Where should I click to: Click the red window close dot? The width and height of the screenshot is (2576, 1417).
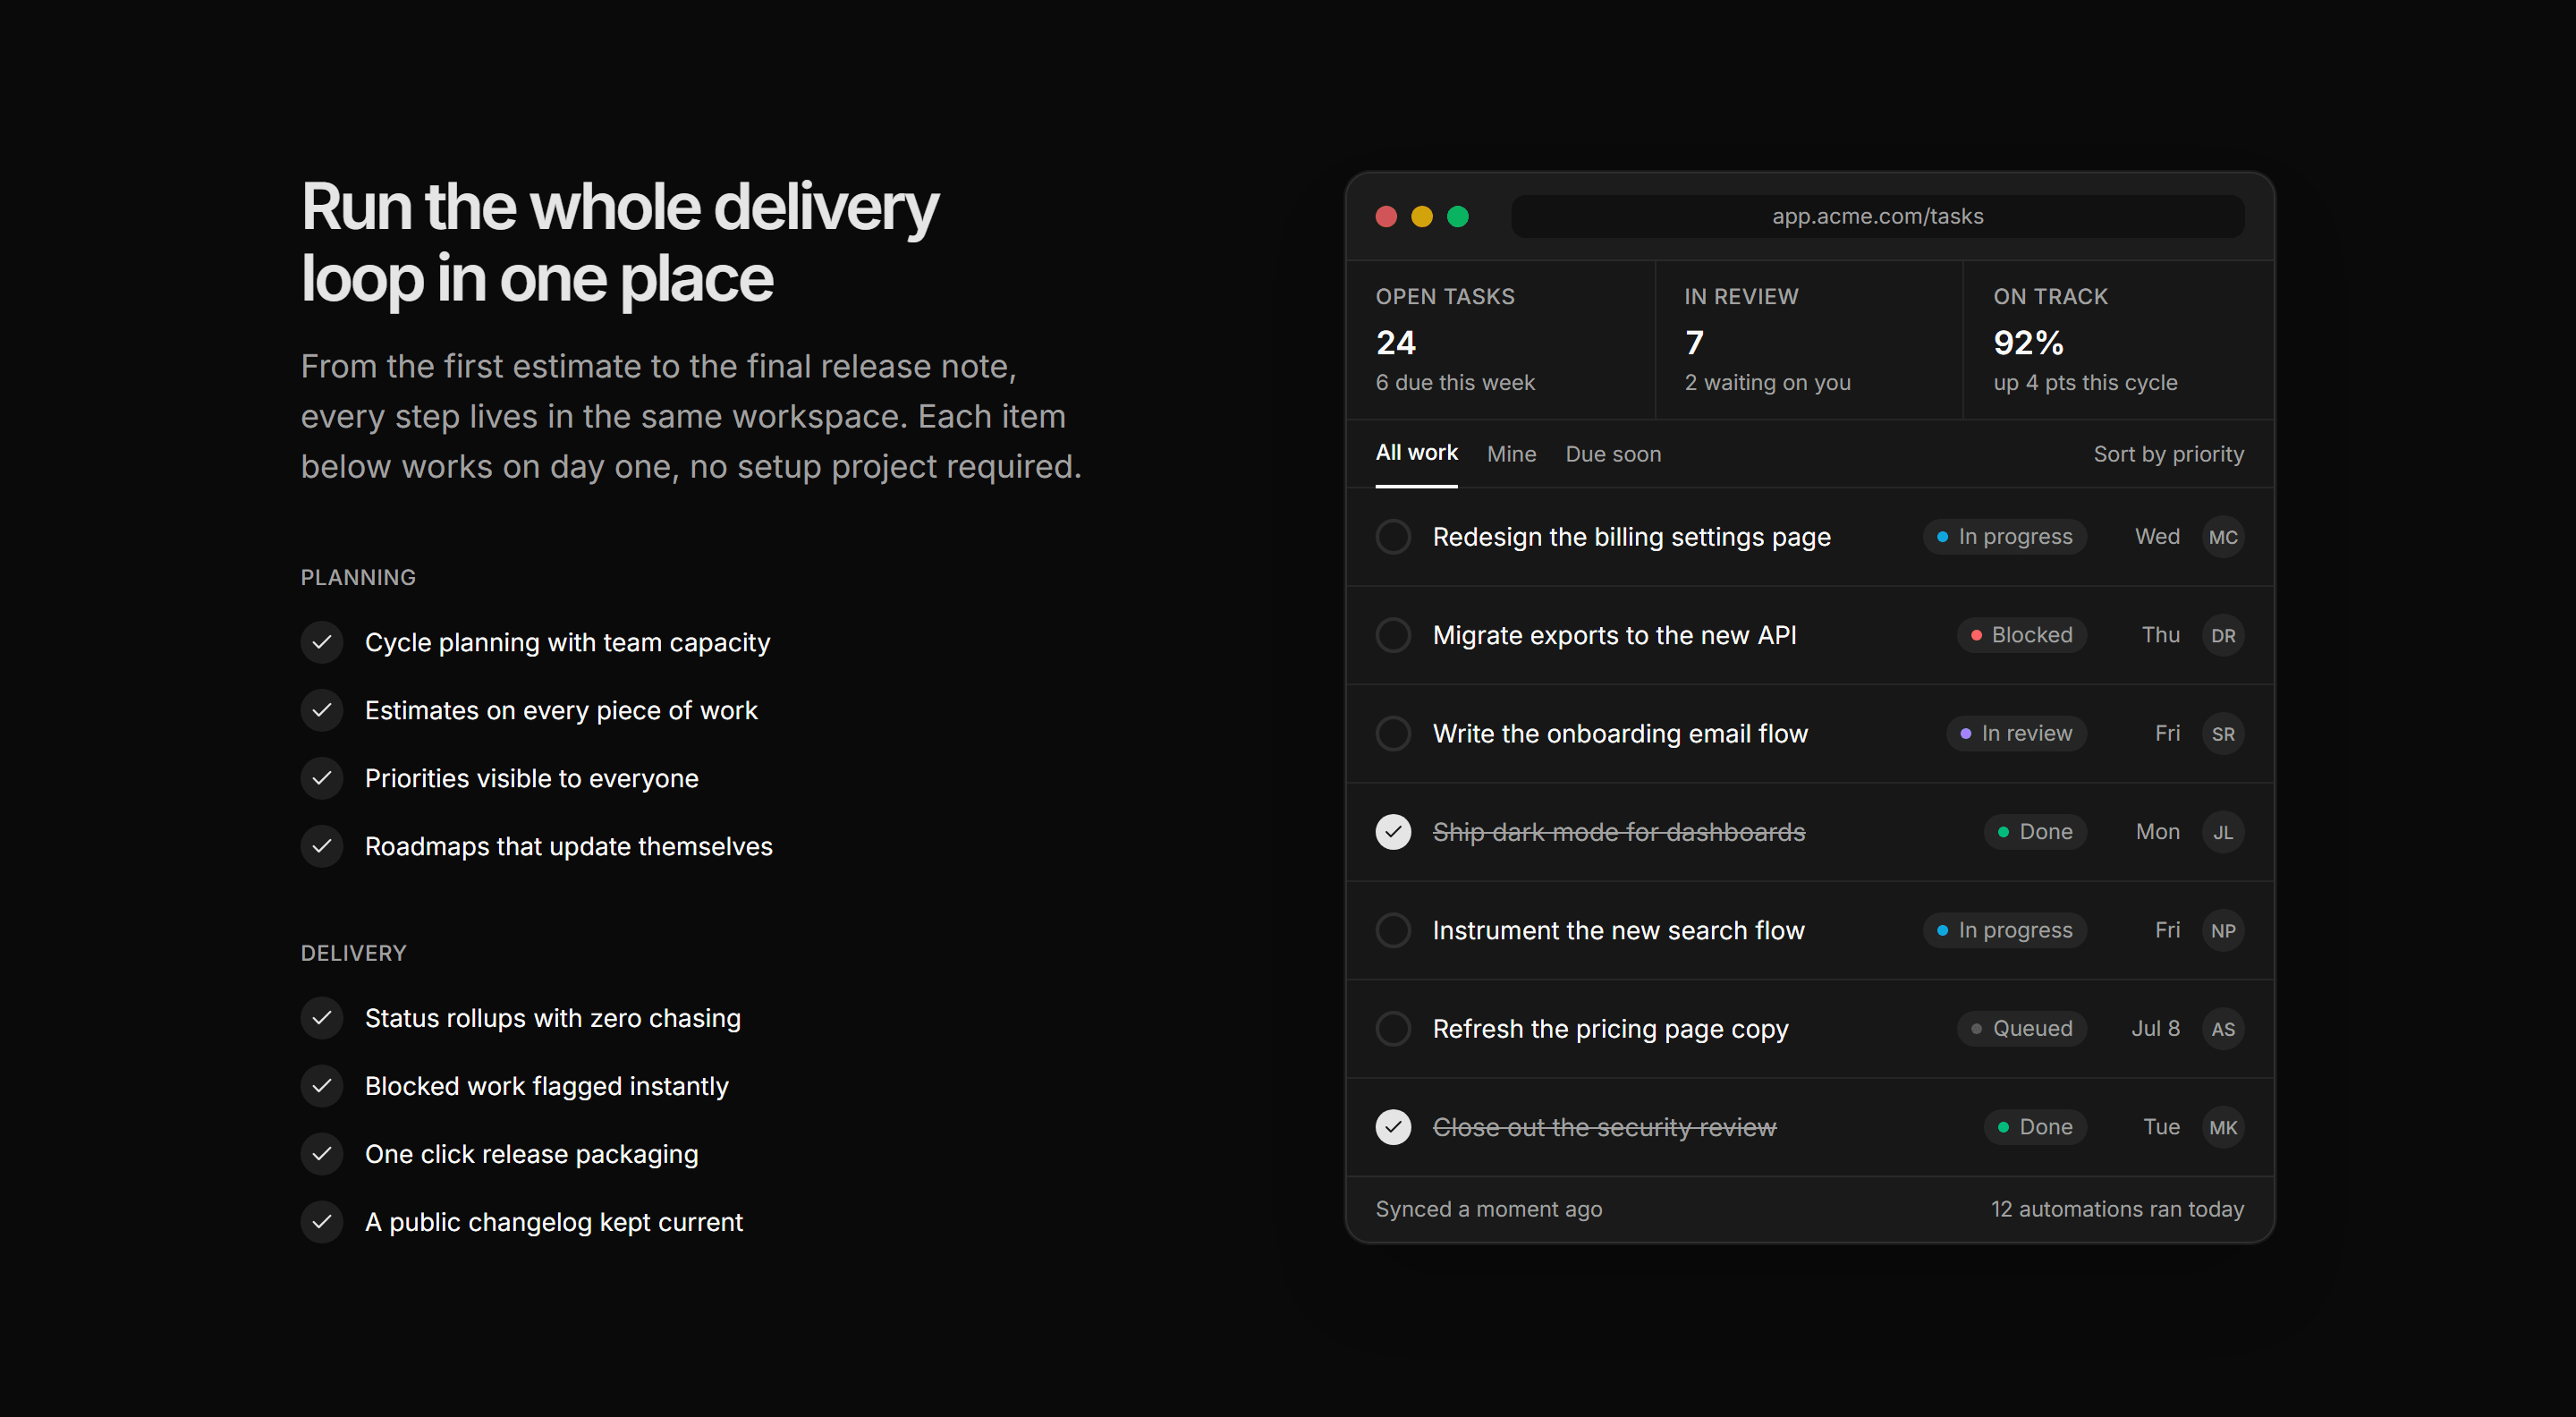pos(1386,216)
